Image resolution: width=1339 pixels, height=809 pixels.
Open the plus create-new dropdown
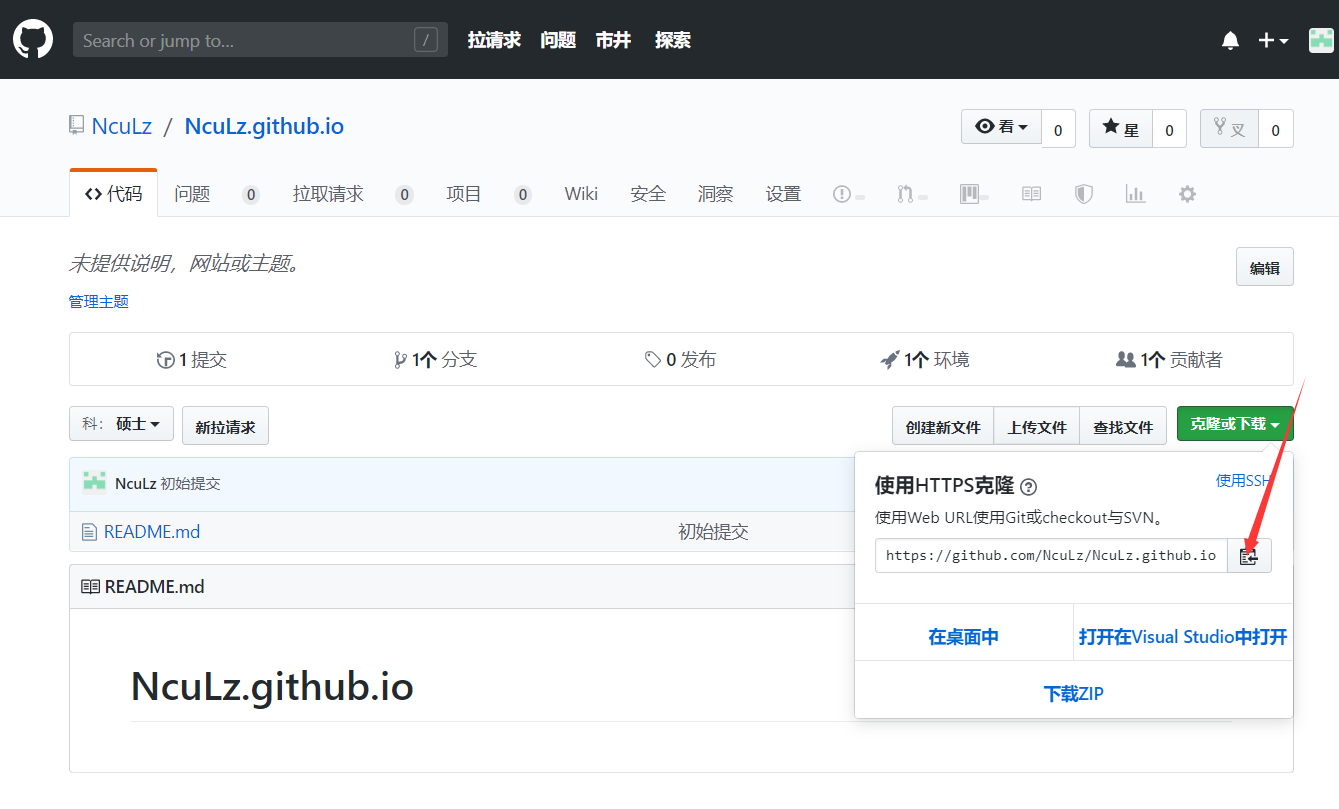(x=1273, y=41)
